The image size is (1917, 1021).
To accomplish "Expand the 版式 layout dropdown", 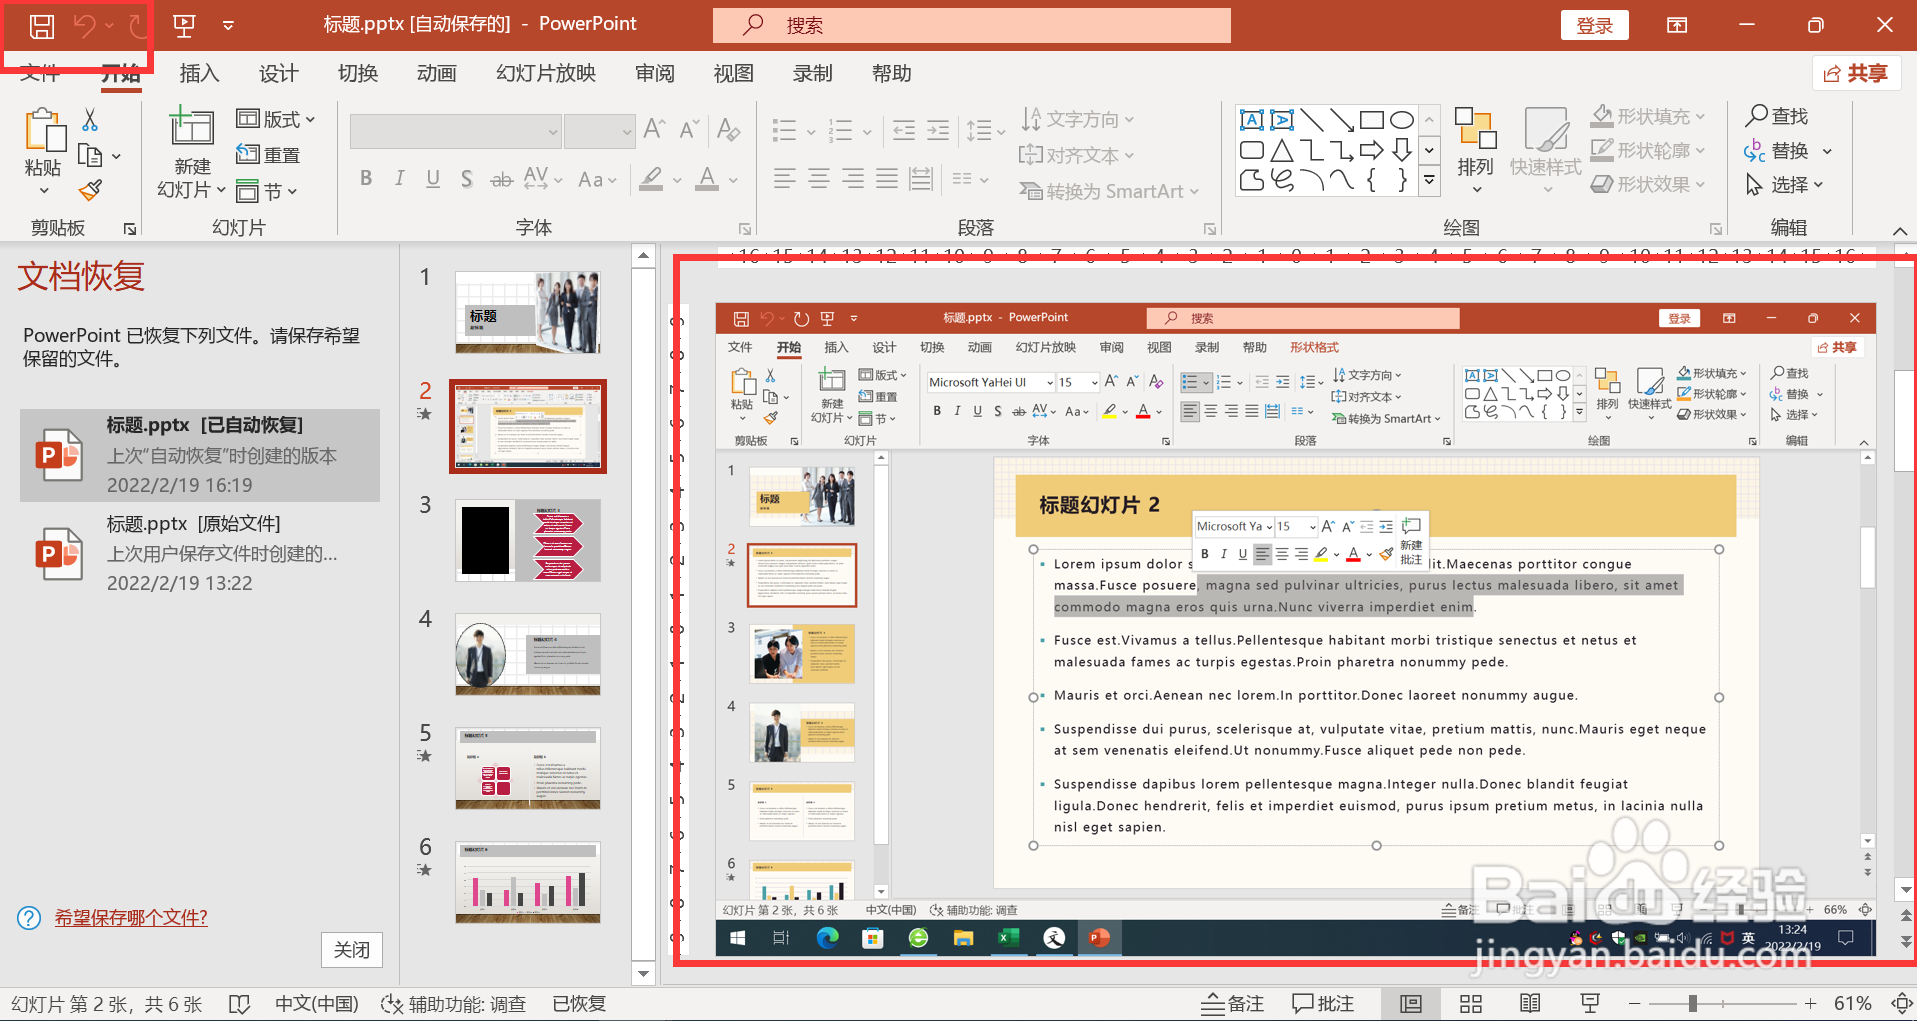I will click(x=276, y=119).
